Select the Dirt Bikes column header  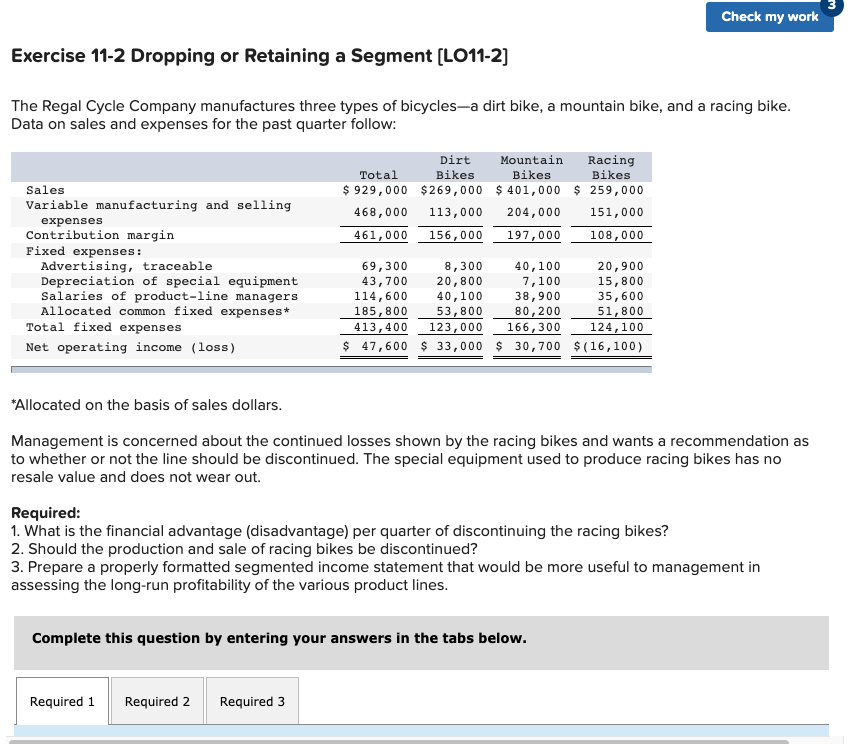coord(455,167)
